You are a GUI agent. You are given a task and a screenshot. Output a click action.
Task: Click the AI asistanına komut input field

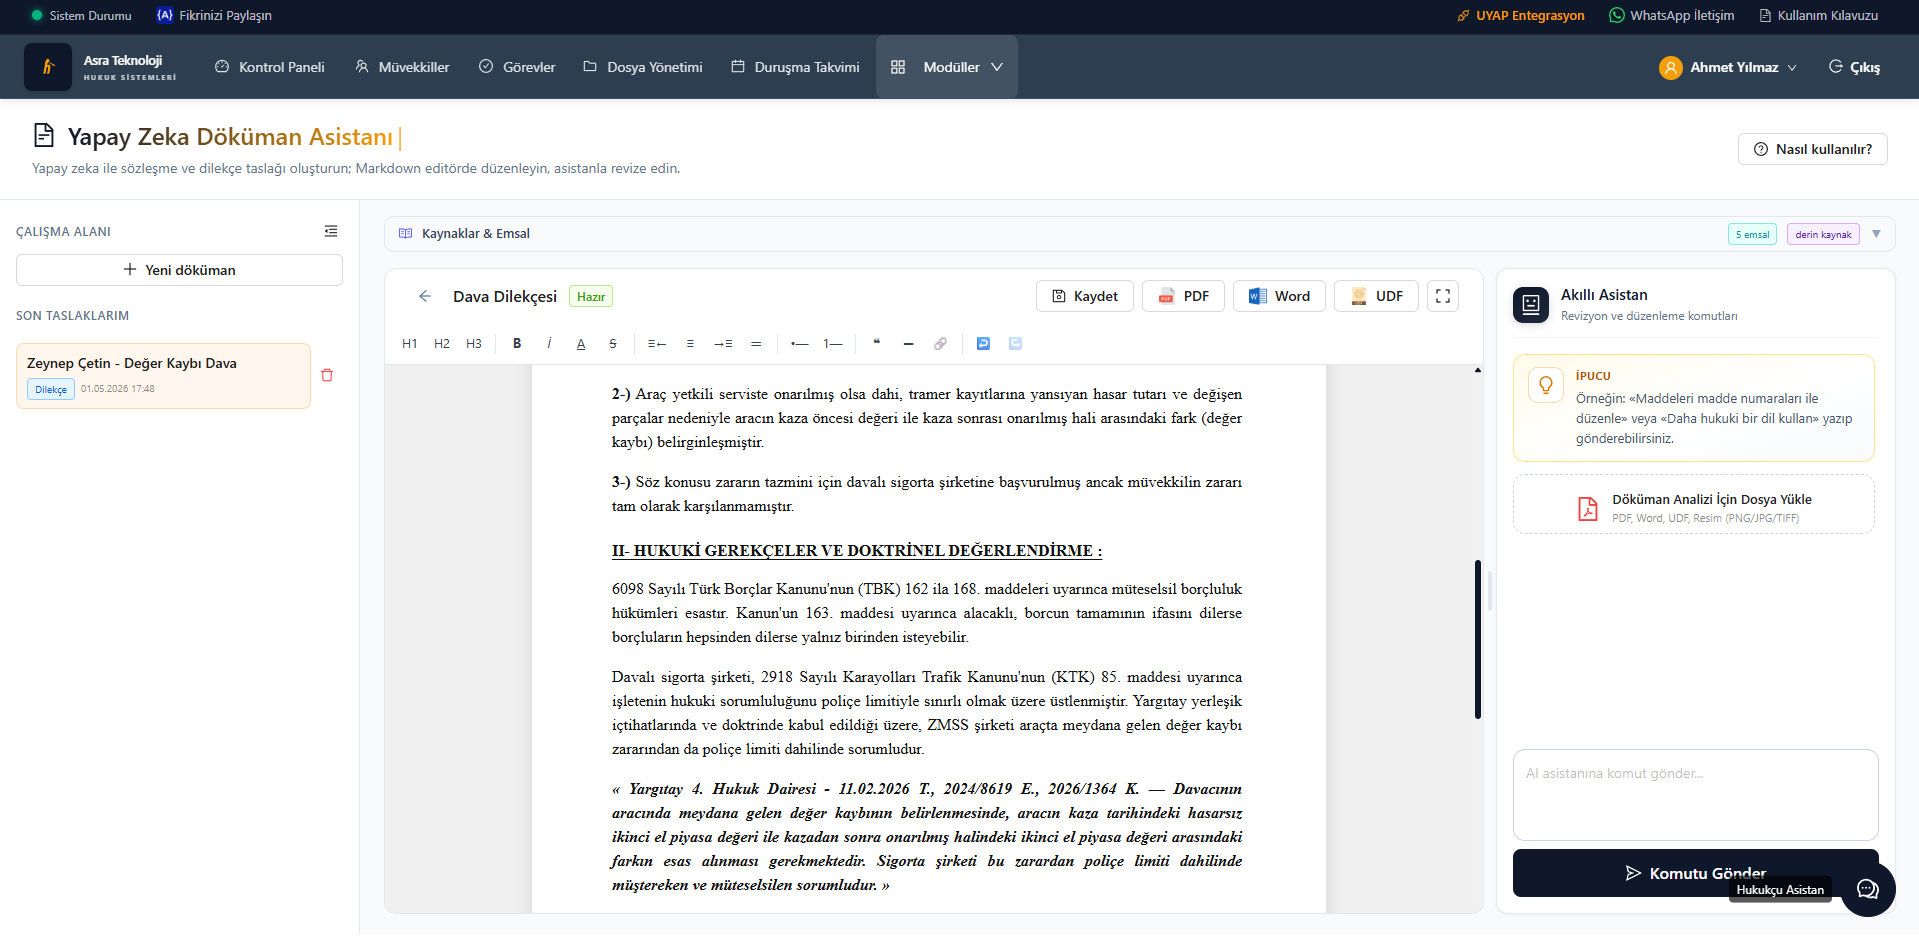coord(1695,795)
